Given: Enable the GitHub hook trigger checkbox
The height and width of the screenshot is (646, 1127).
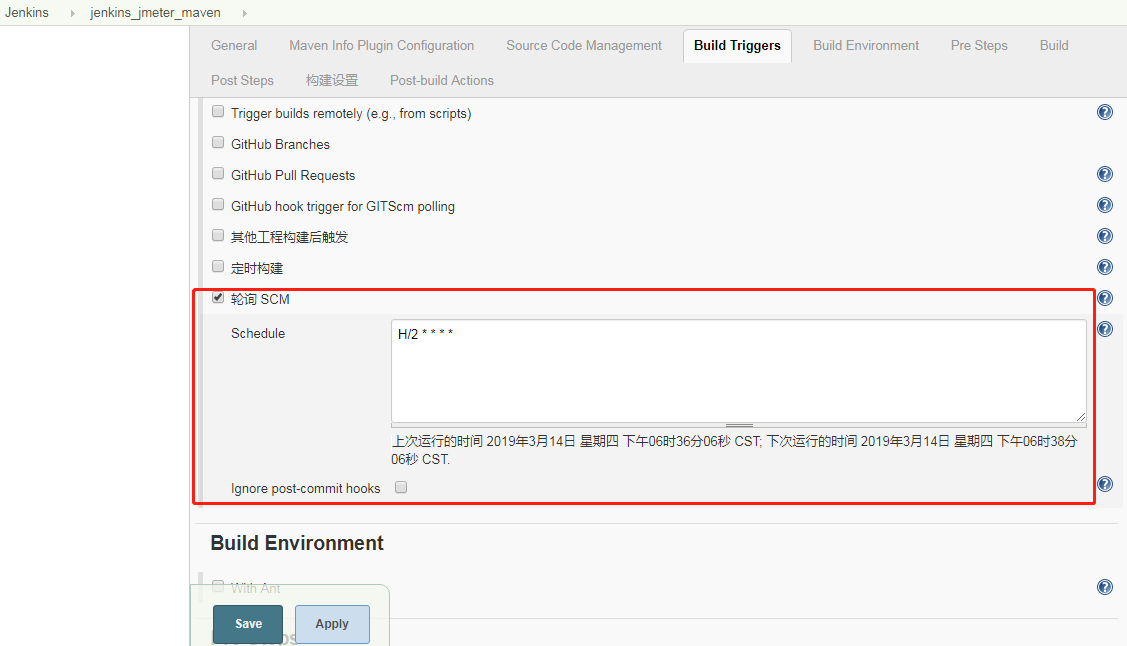Looking at the screenshot, I should coord(217,204).
